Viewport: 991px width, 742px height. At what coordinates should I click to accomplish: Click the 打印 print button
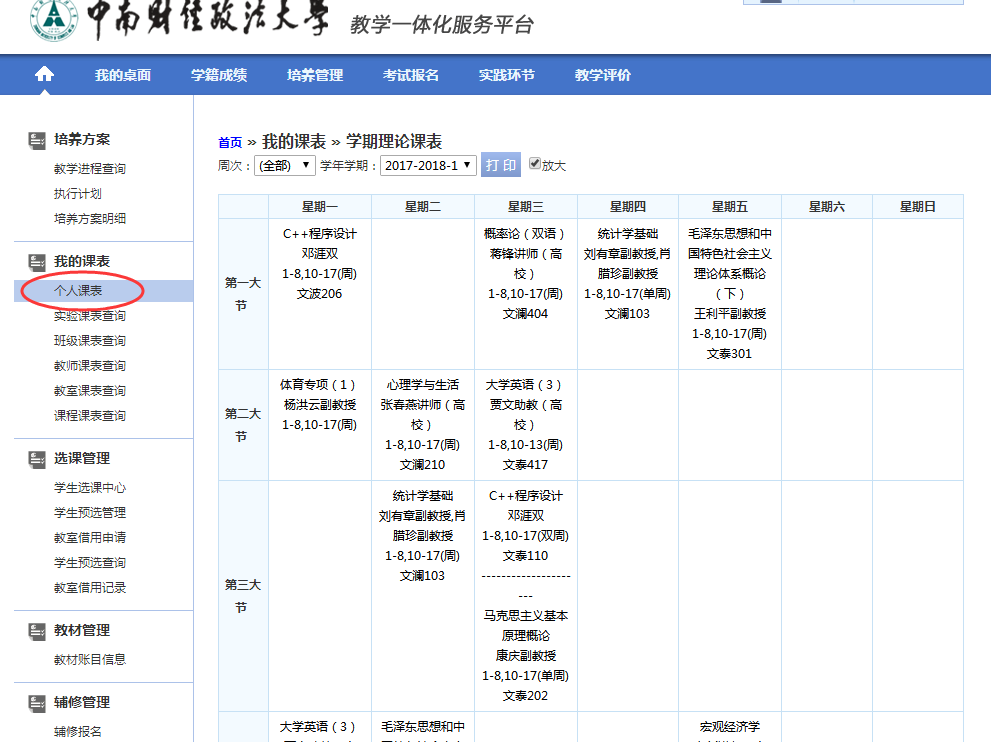pos(501,165)
